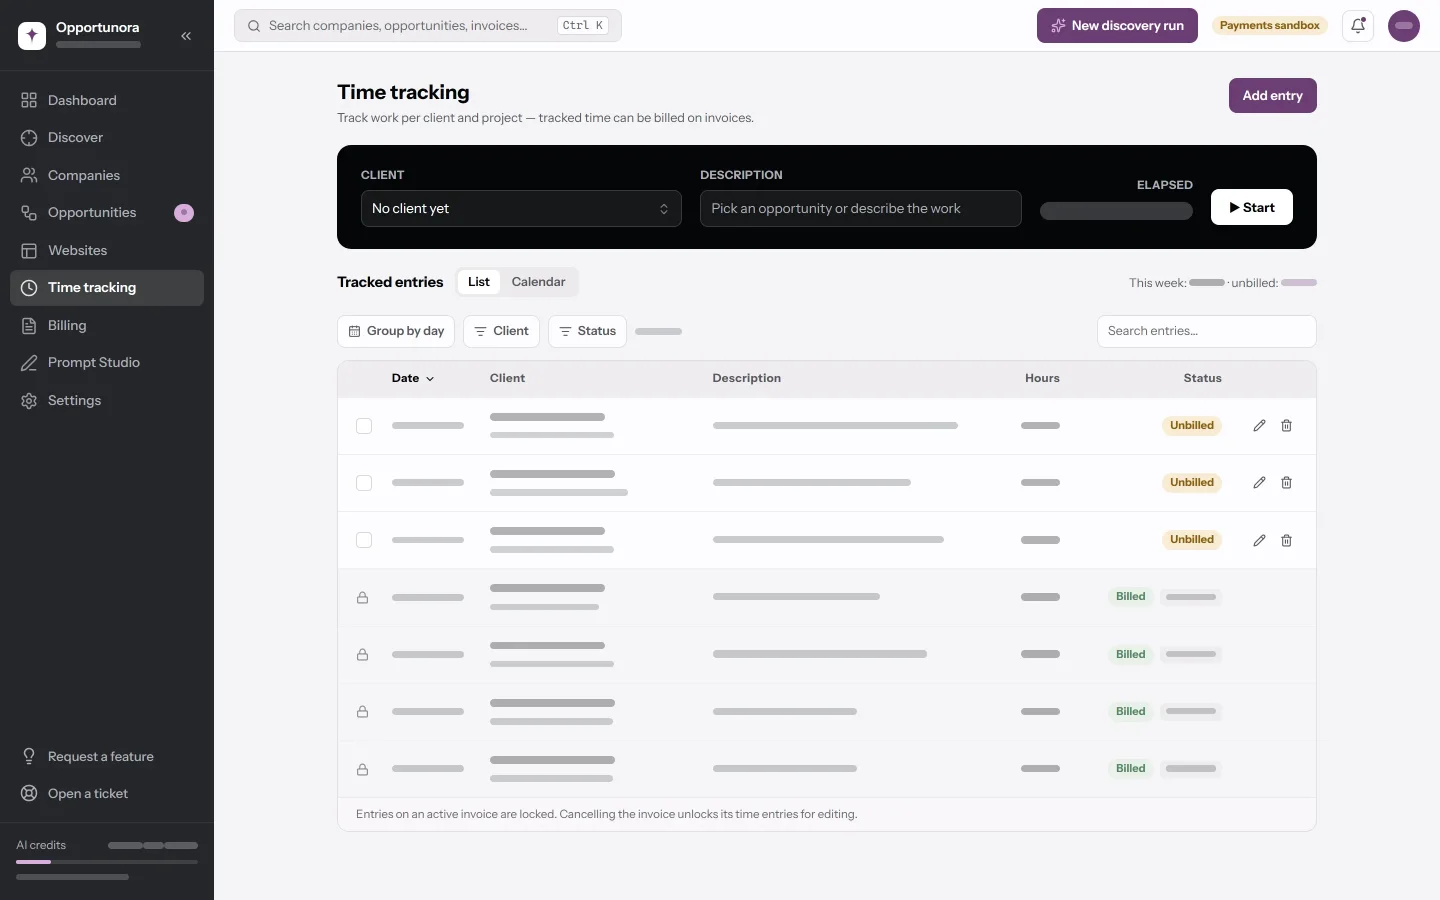Delete the first Unbilled entry with the trash icon
This screenshot has height=900, width=1440.
[1287, 426]
